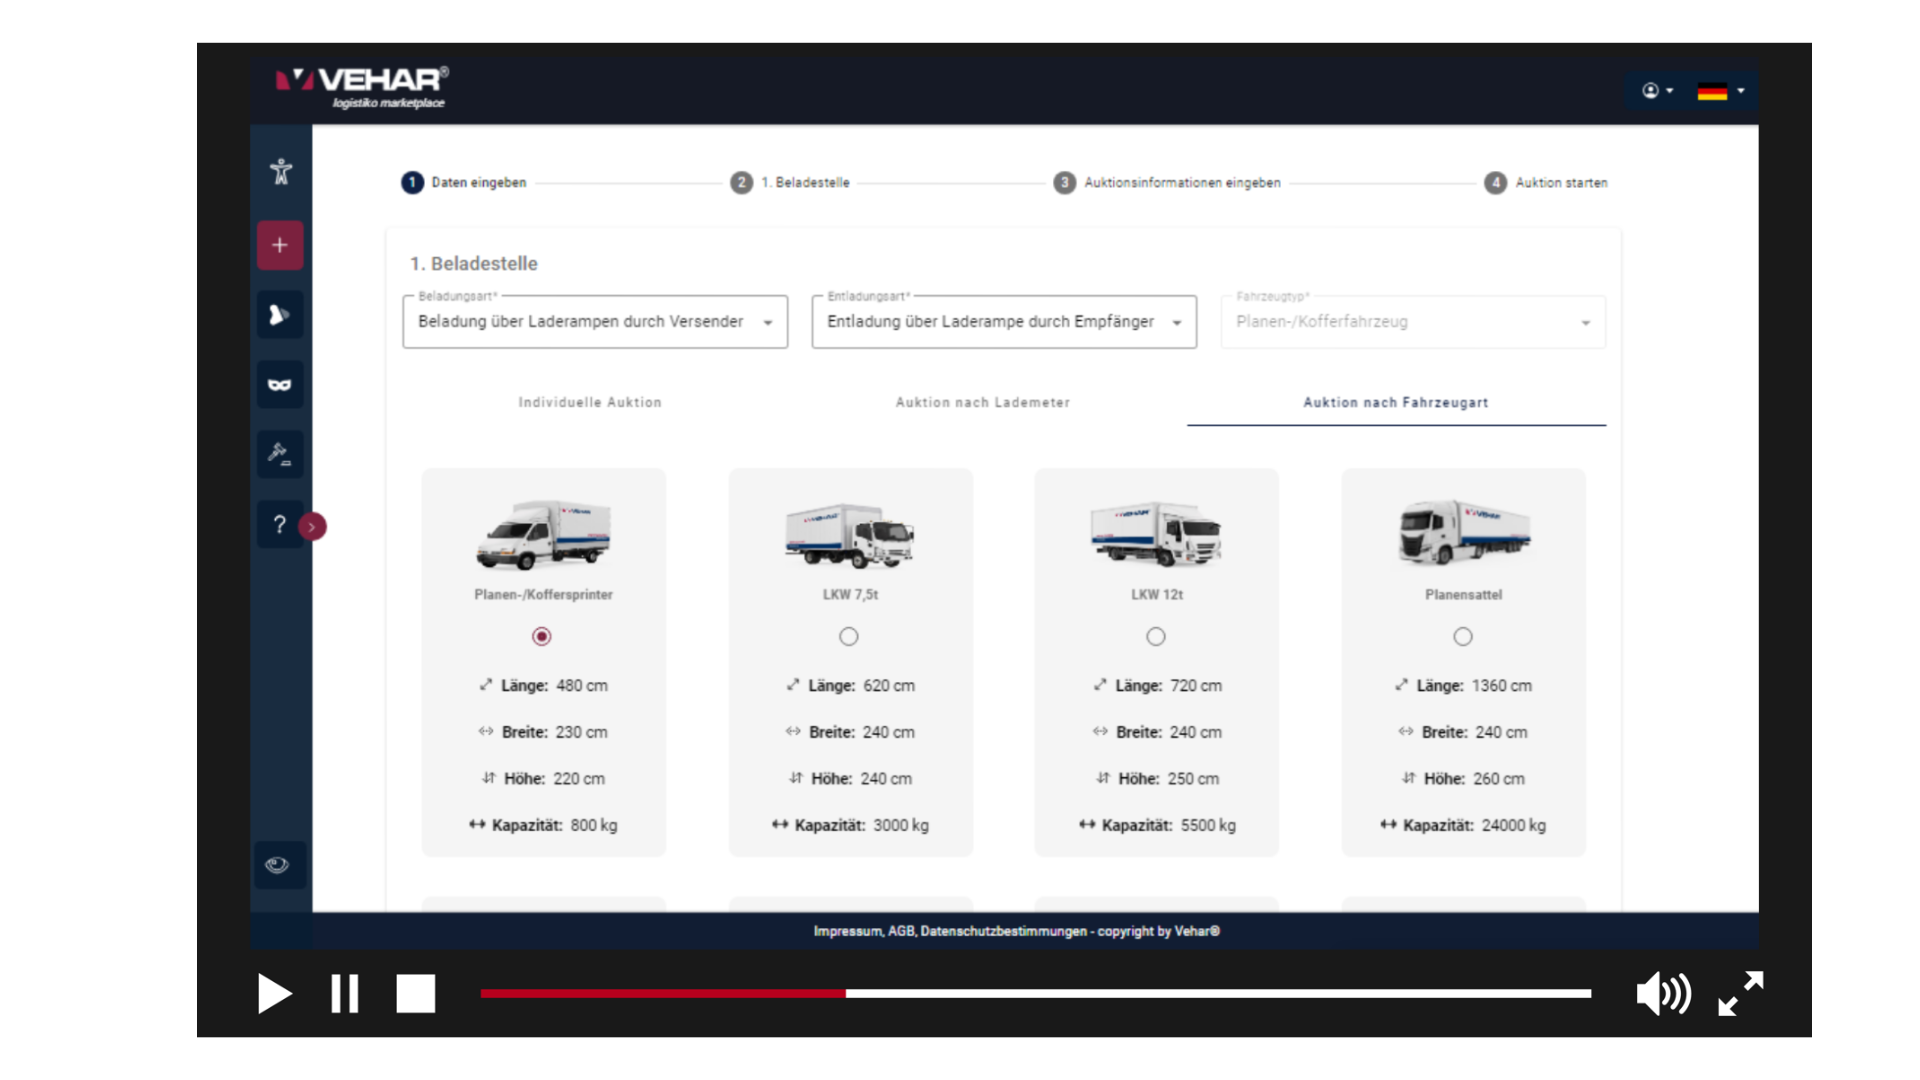The image size is (1920, 1080).
Task: Open the question mark help icon
Action: click(x=280, y=524)
